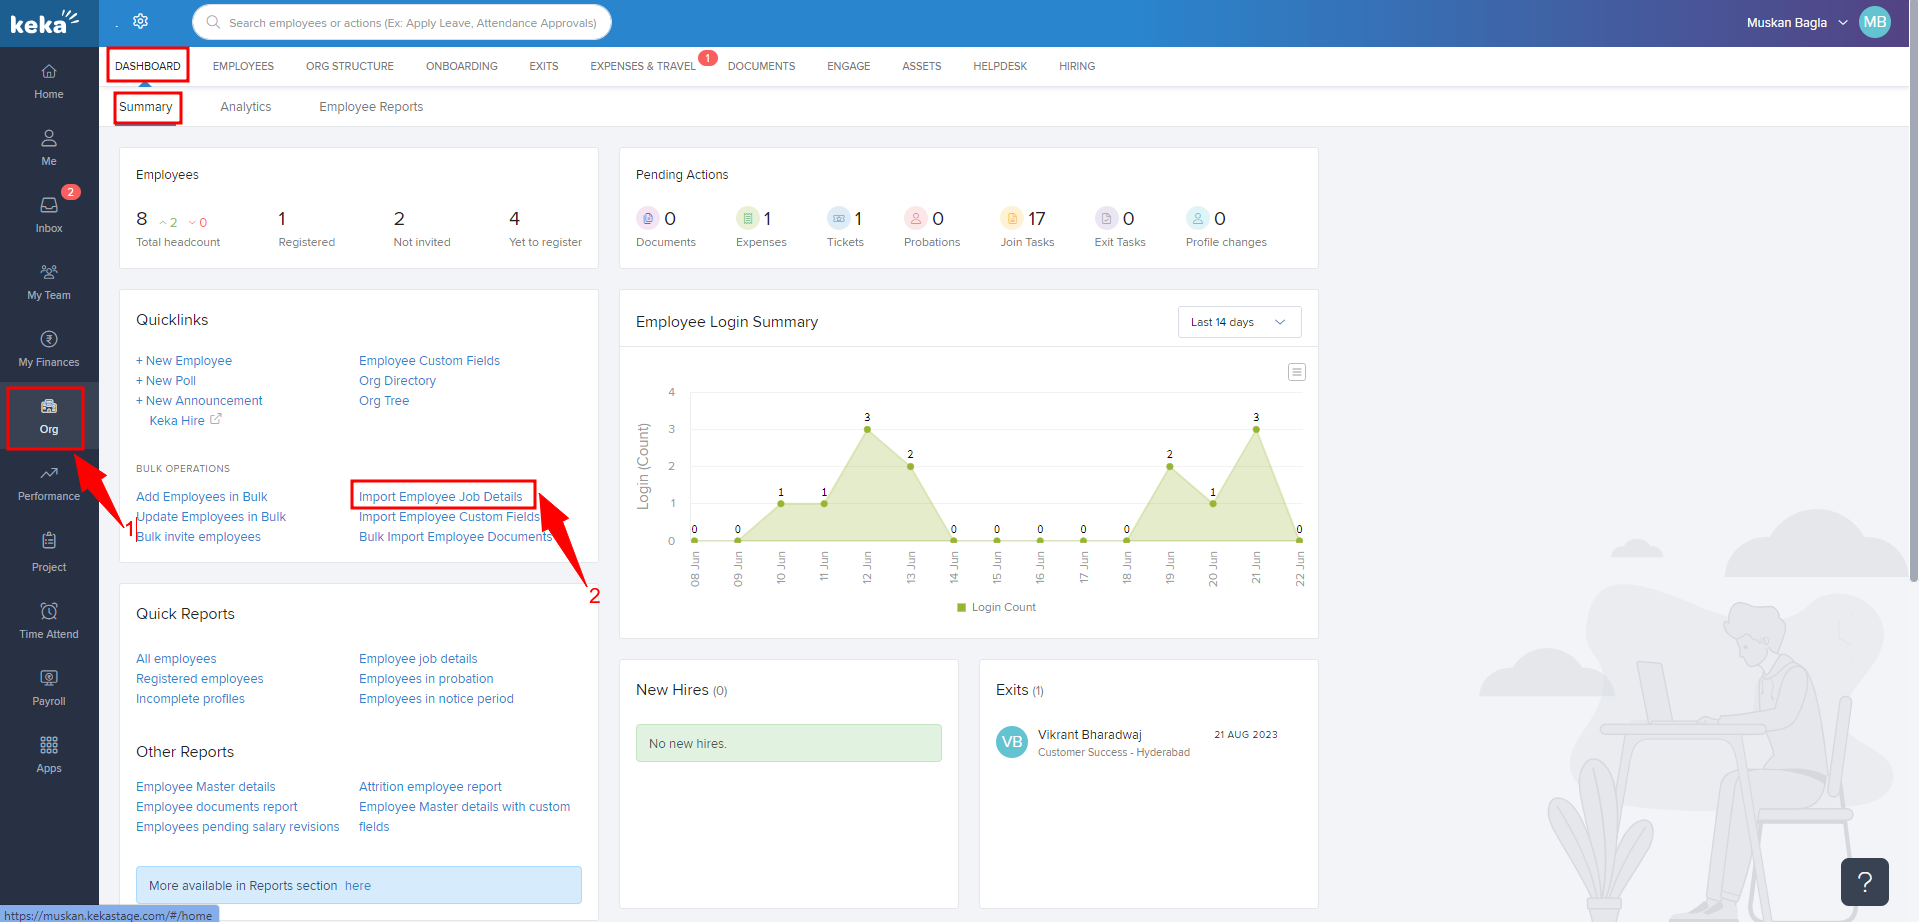Open the Apps grid icon
Screen dimensions: 1919x922
tap(49, 754)
